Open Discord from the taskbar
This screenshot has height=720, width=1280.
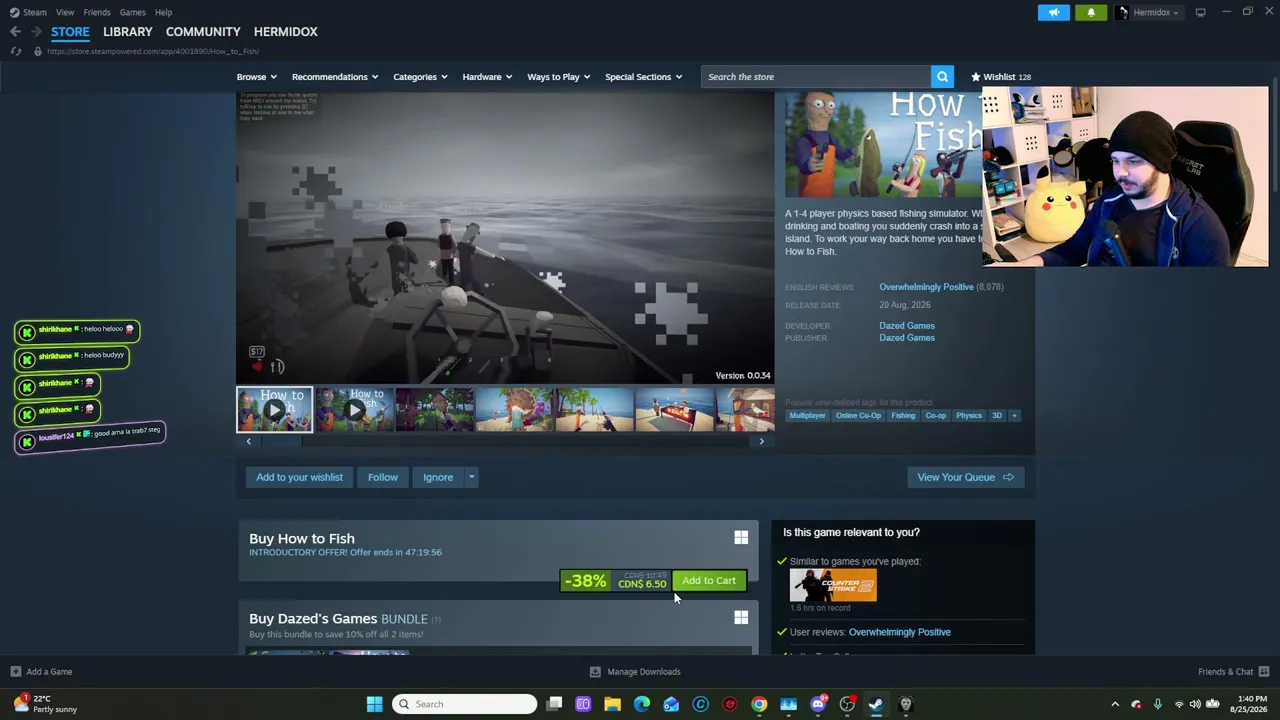(818, 704)
